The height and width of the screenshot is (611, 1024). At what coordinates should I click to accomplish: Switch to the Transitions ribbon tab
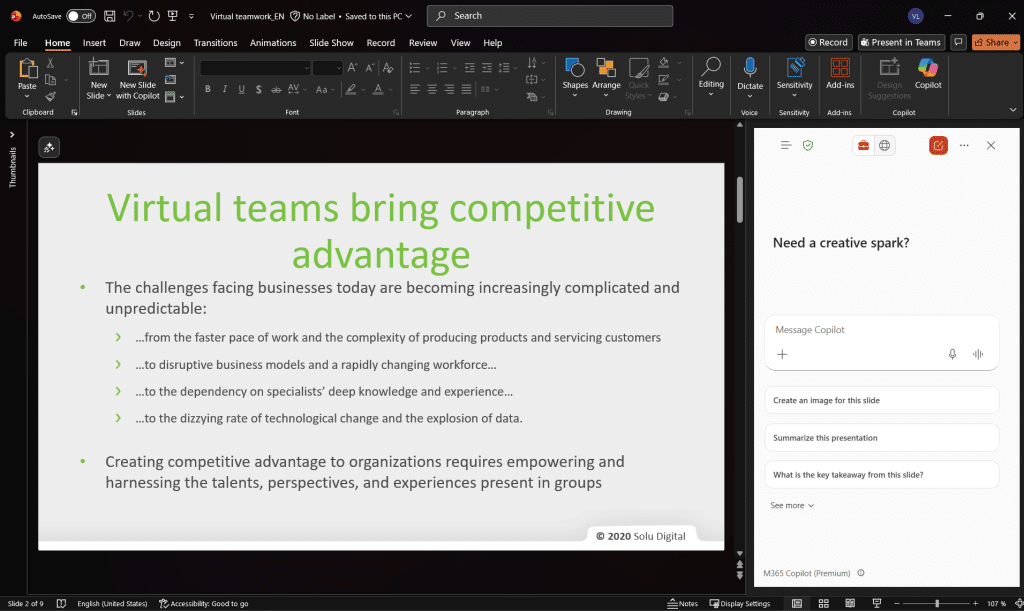[x=215, y=43]
